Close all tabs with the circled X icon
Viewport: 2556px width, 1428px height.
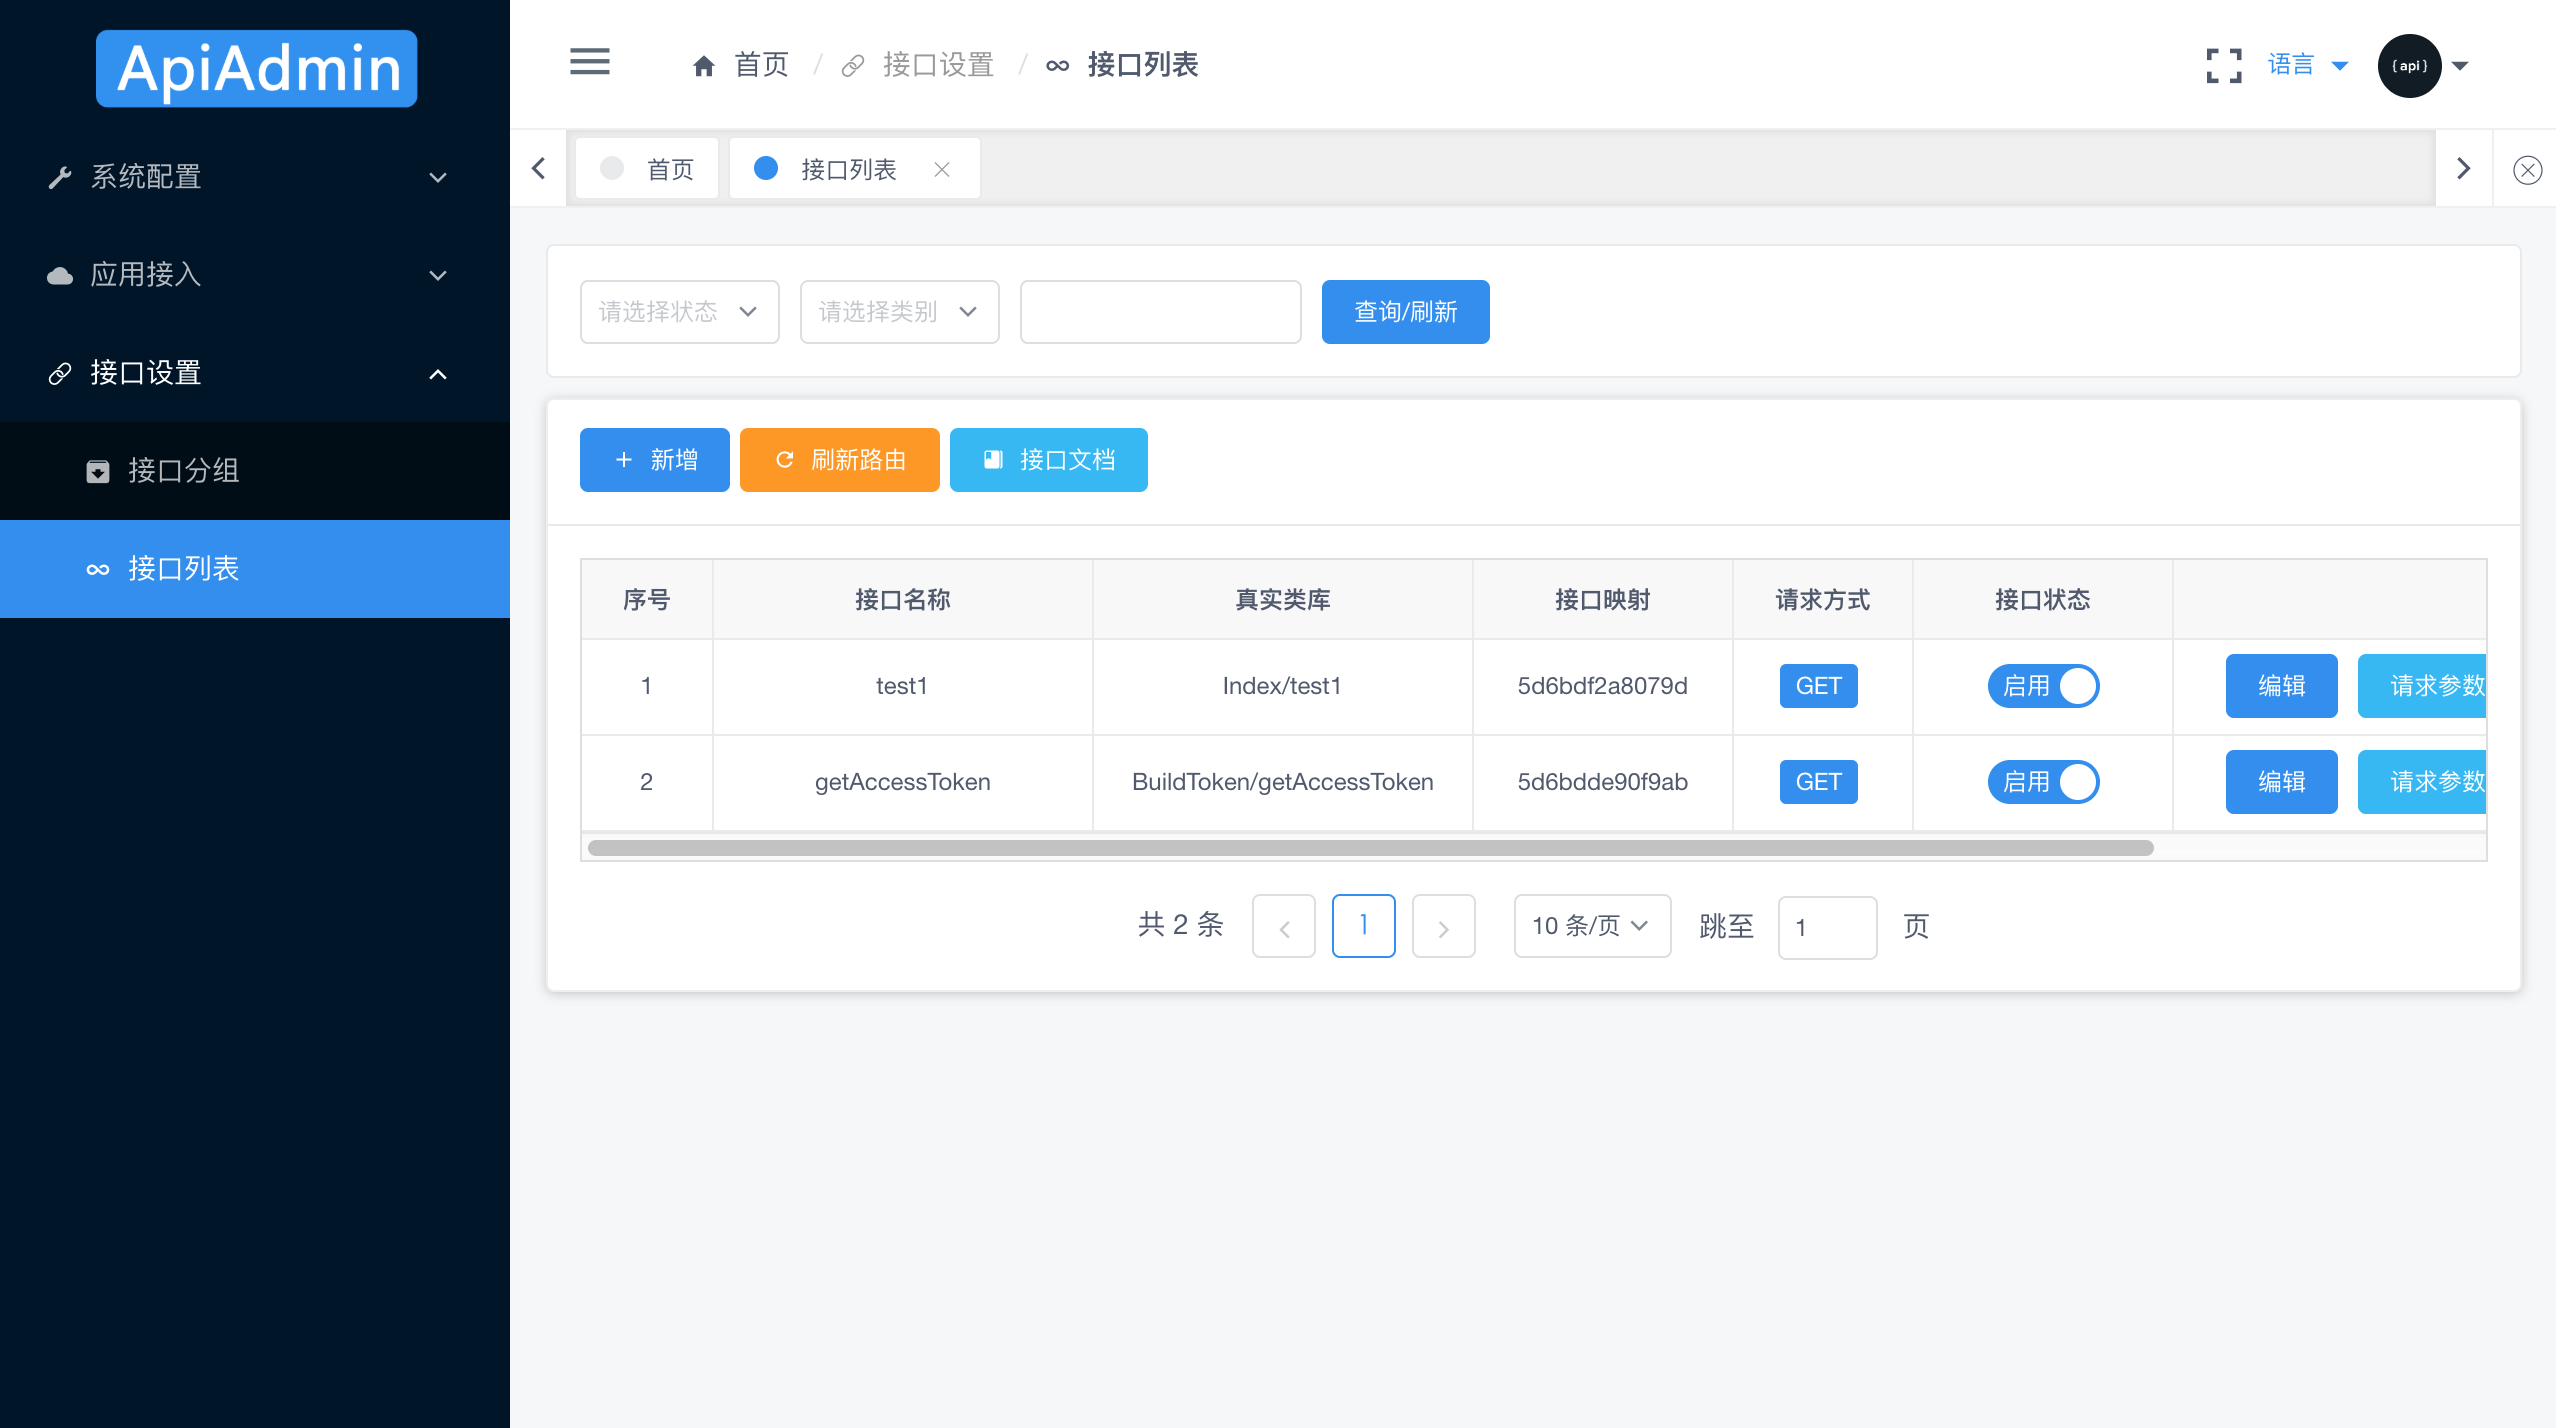[2528, 170]
